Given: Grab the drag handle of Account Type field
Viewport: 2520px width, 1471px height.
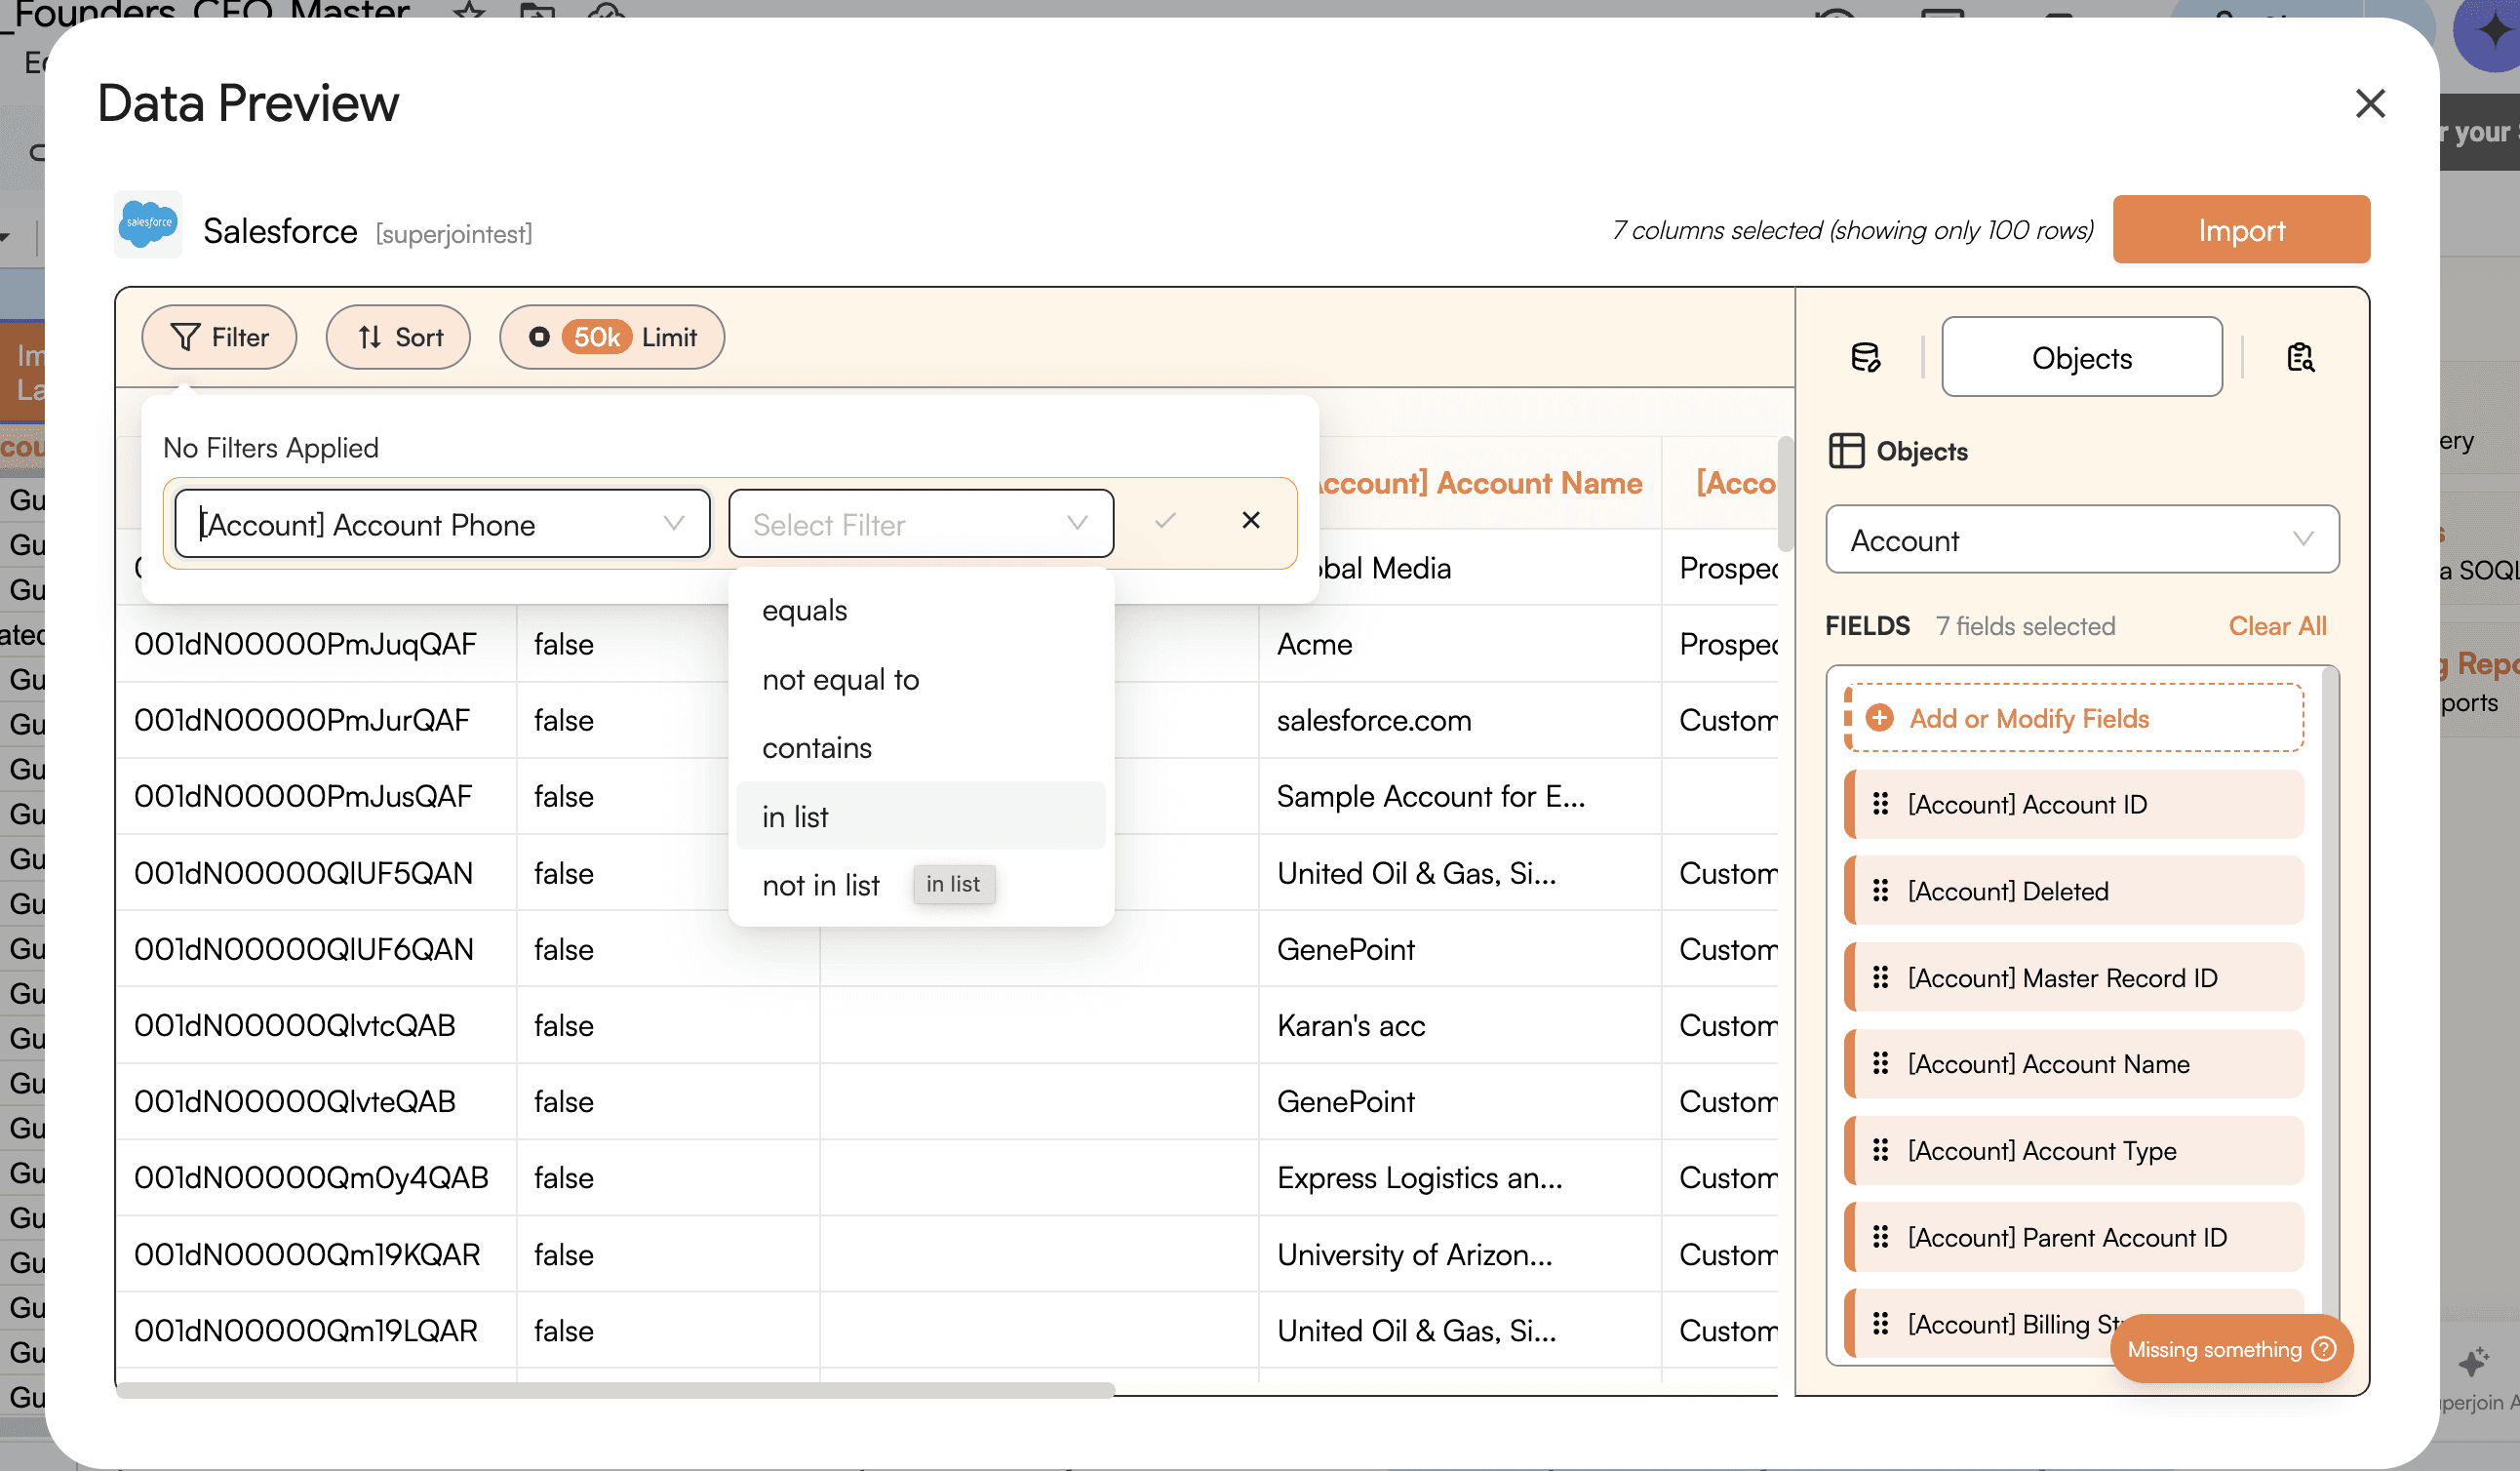Looking at the screenshot, I should [1880, 1150].
